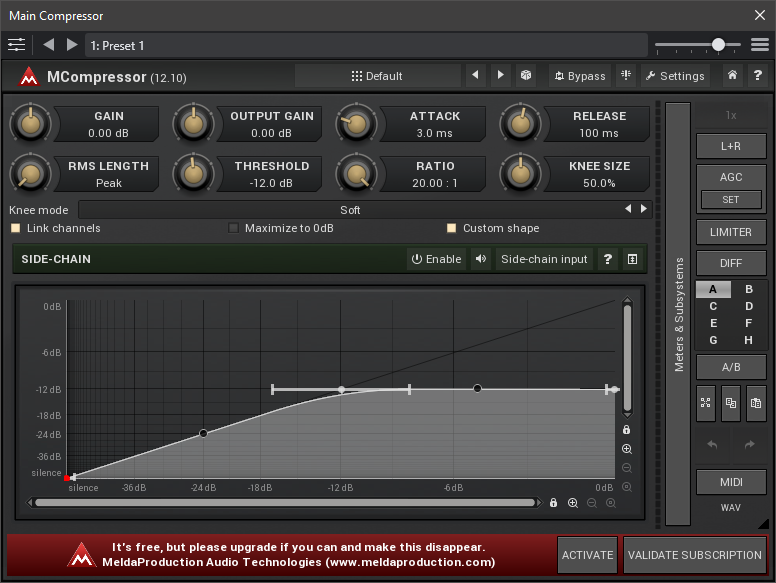
Task: Open the side-chain panel presets icon
Action: tap(632, 259)
